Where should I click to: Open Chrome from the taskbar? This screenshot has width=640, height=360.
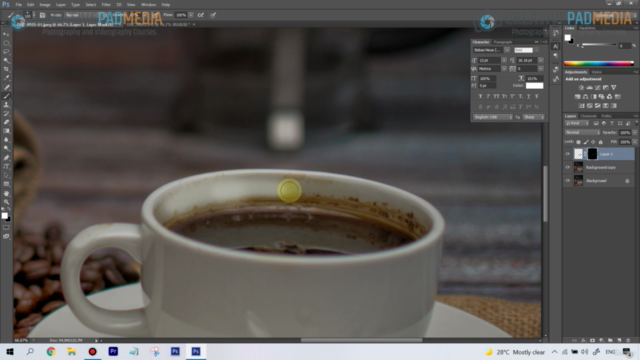pos(51,351)
